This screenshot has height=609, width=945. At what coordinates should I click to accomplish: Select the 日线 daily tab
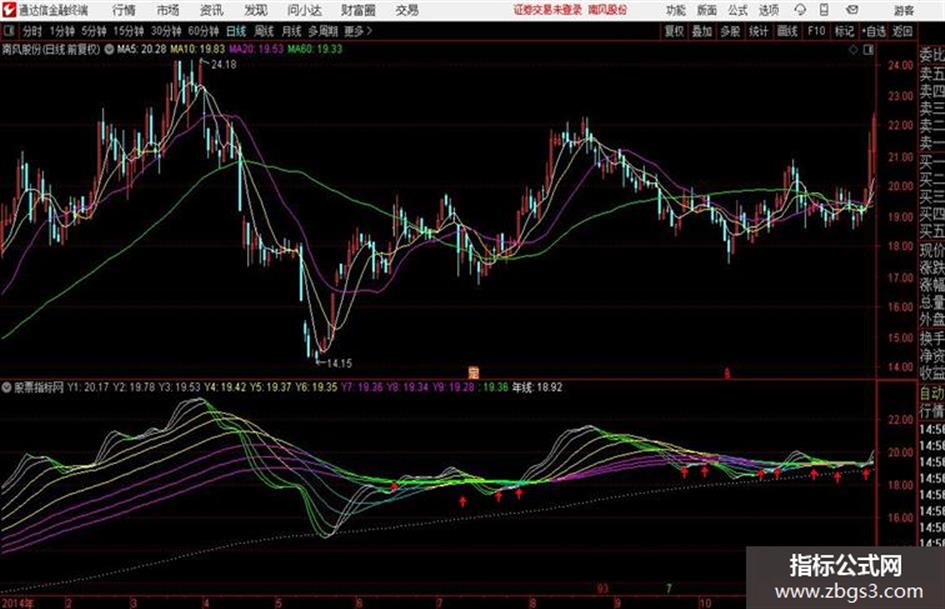[236, 31]
